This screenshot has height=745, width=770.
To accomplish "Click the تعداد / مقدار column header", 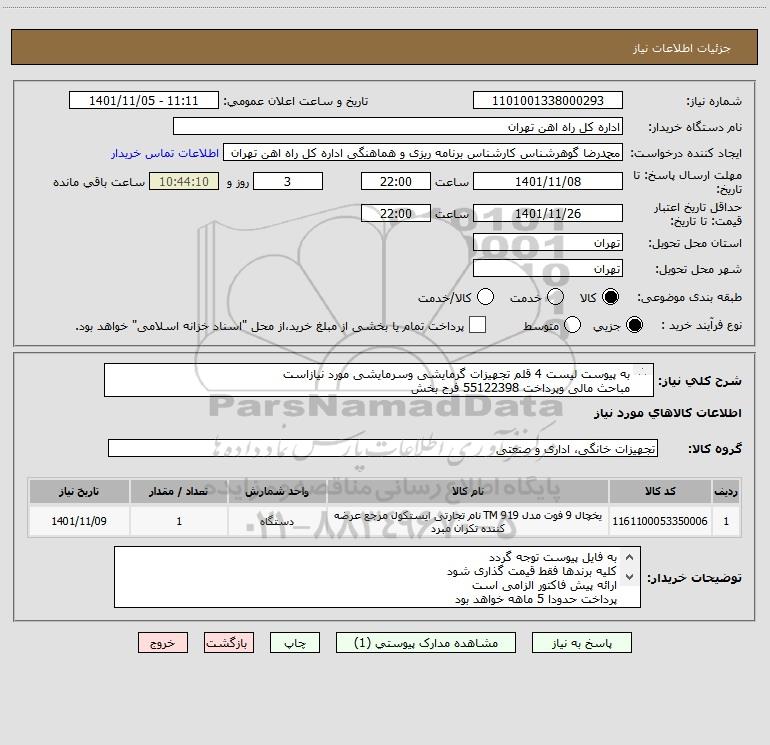I will click(179, 491).
